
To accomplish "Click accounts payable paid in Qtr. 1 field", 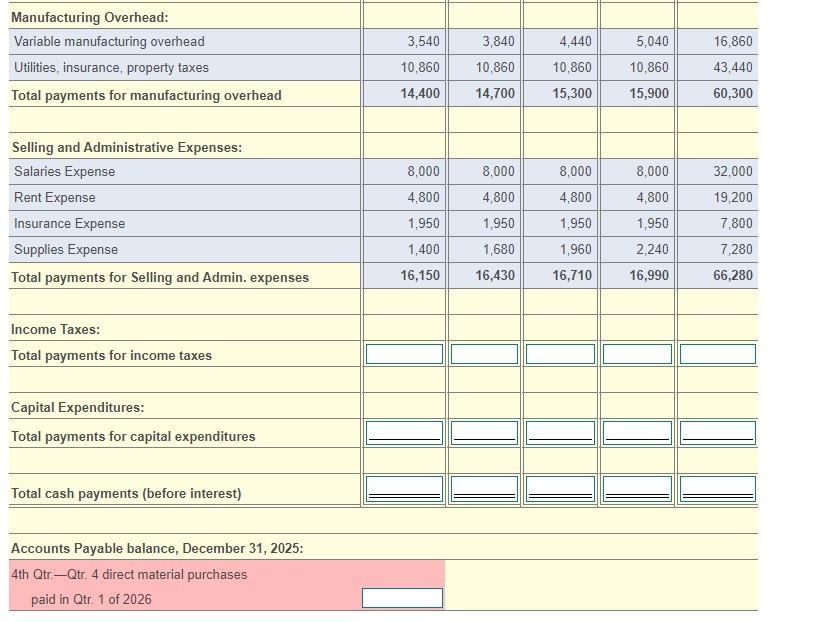I will tap(402, 598).
